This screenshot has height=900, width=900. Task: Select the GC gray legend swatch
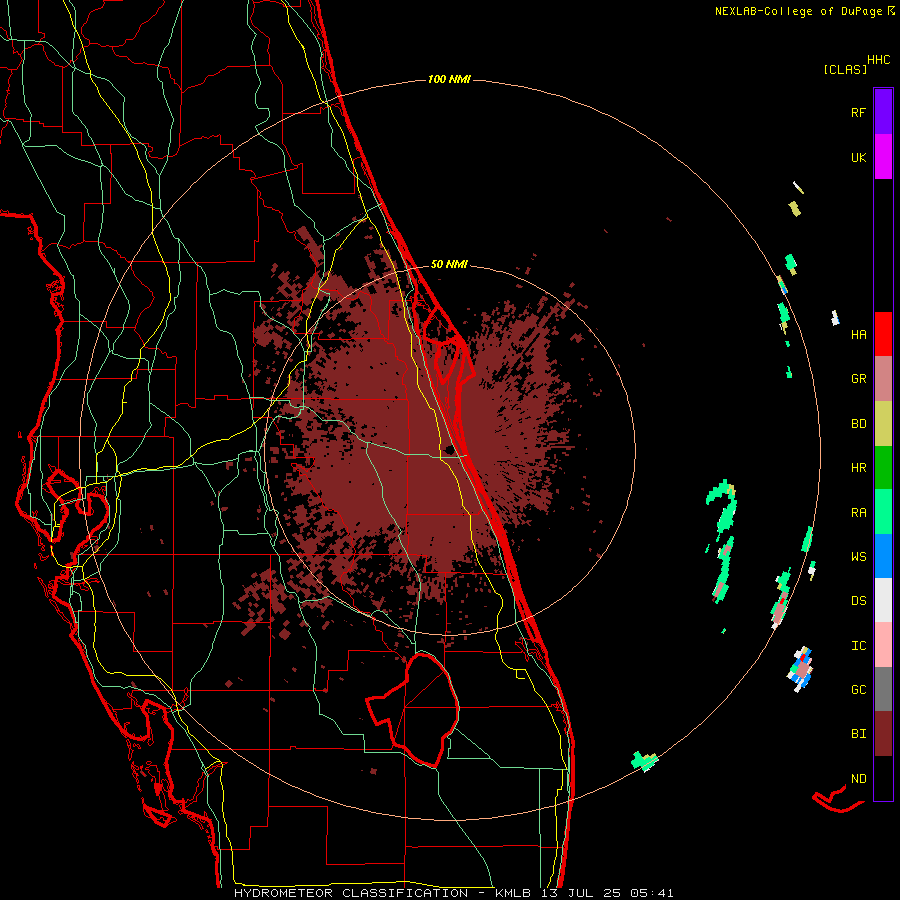point(883,689)
